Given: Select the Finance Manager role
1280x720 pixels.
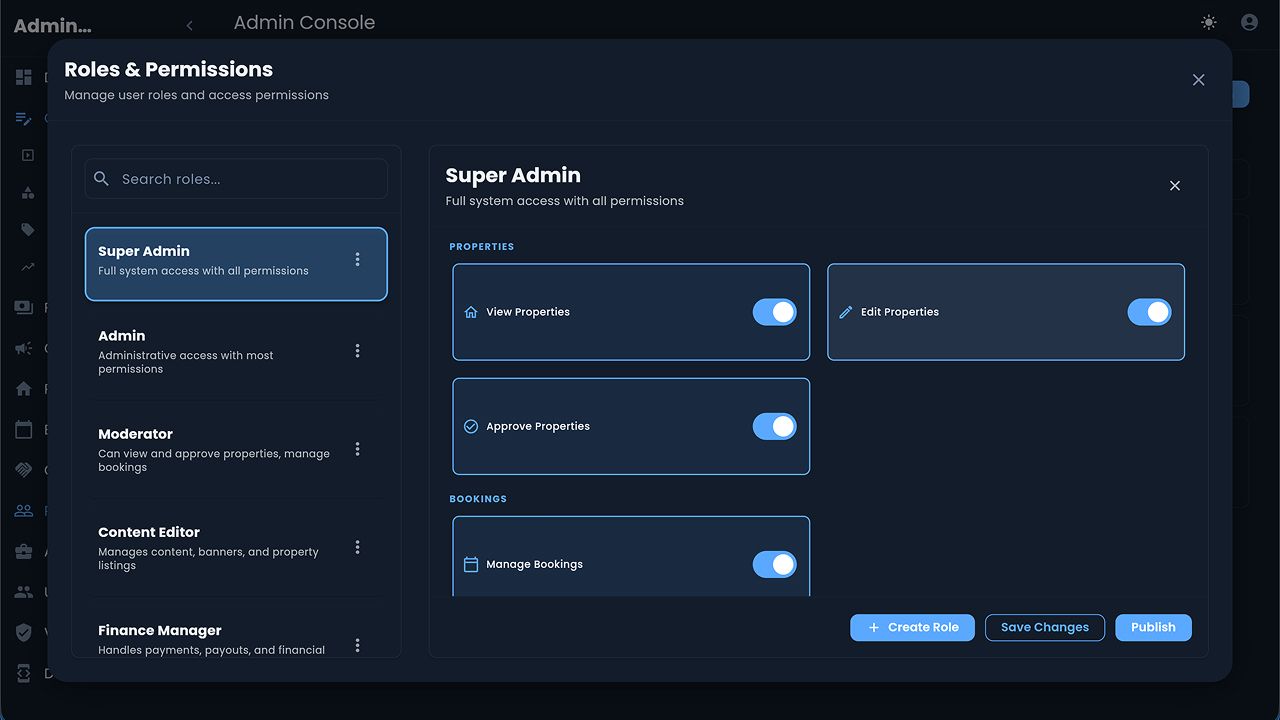Looking at the screenshot, I should 210,638.
